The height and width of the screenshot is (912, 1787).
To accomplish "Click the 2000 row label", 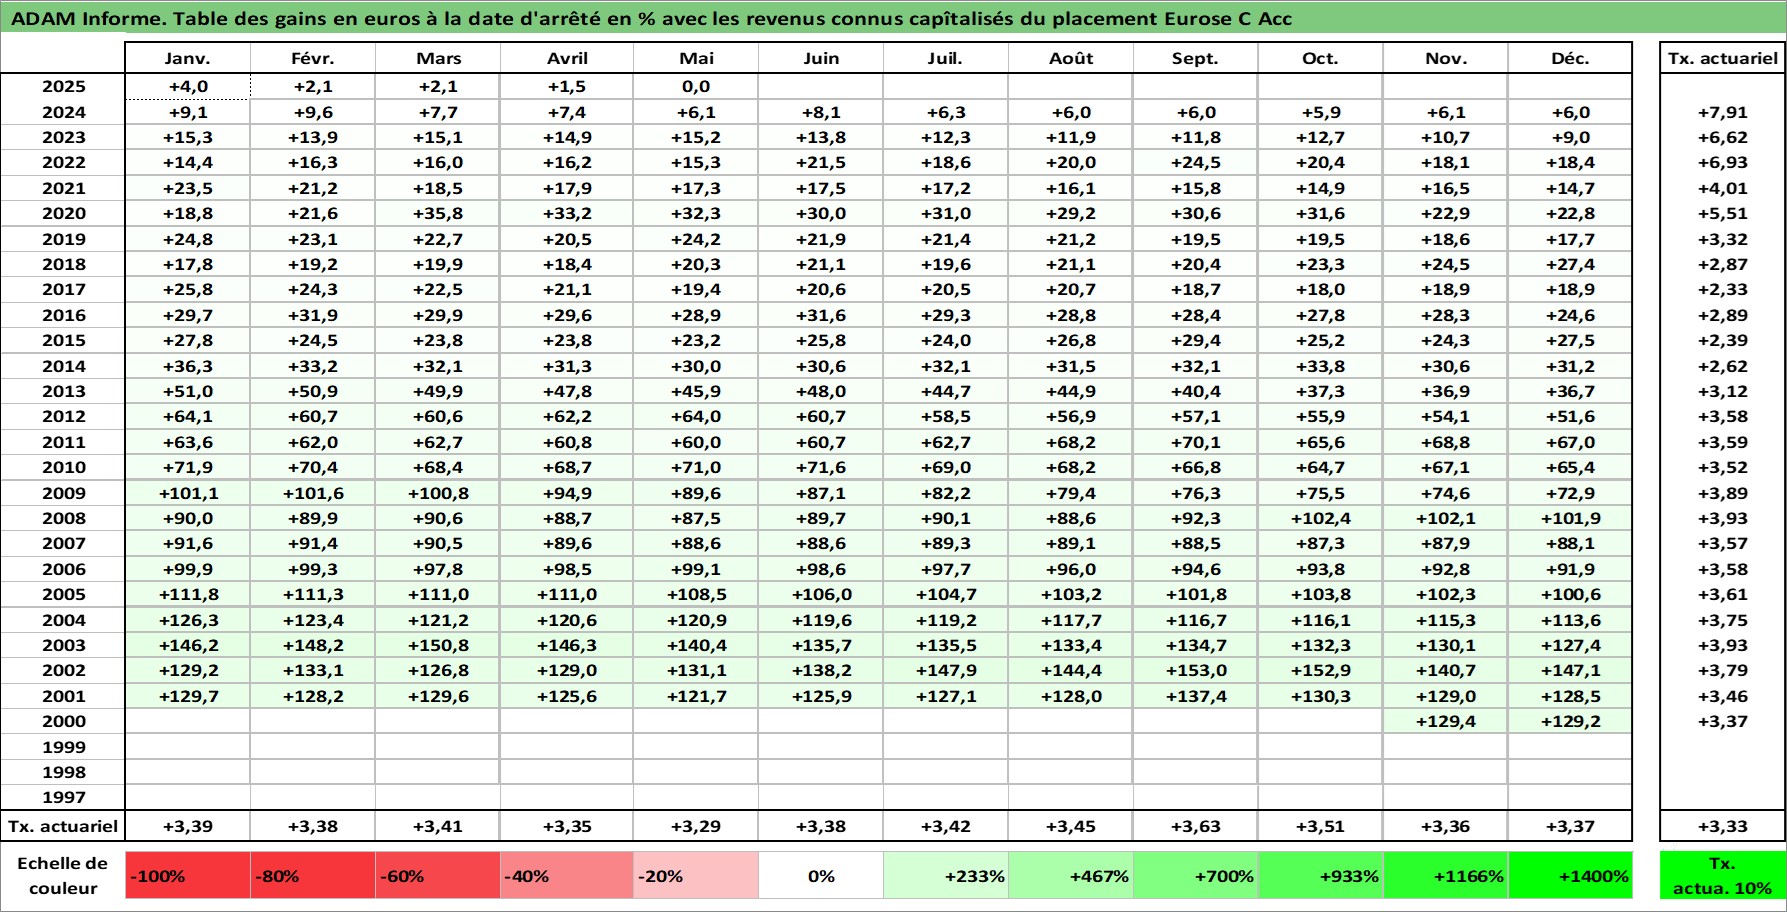I will [x=63, y=721].
